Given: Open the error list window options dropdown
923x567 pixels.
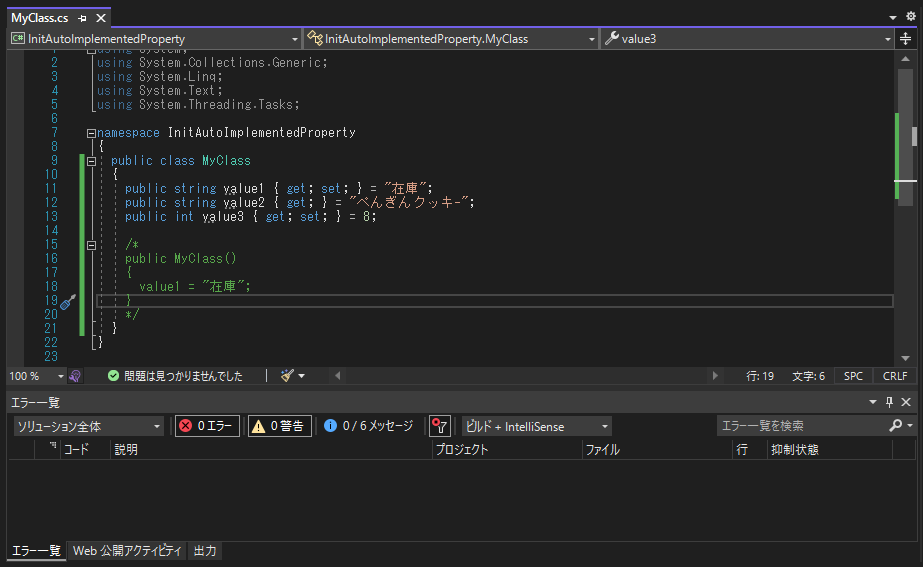Looking at the screenshot, I should coord(872,402).
